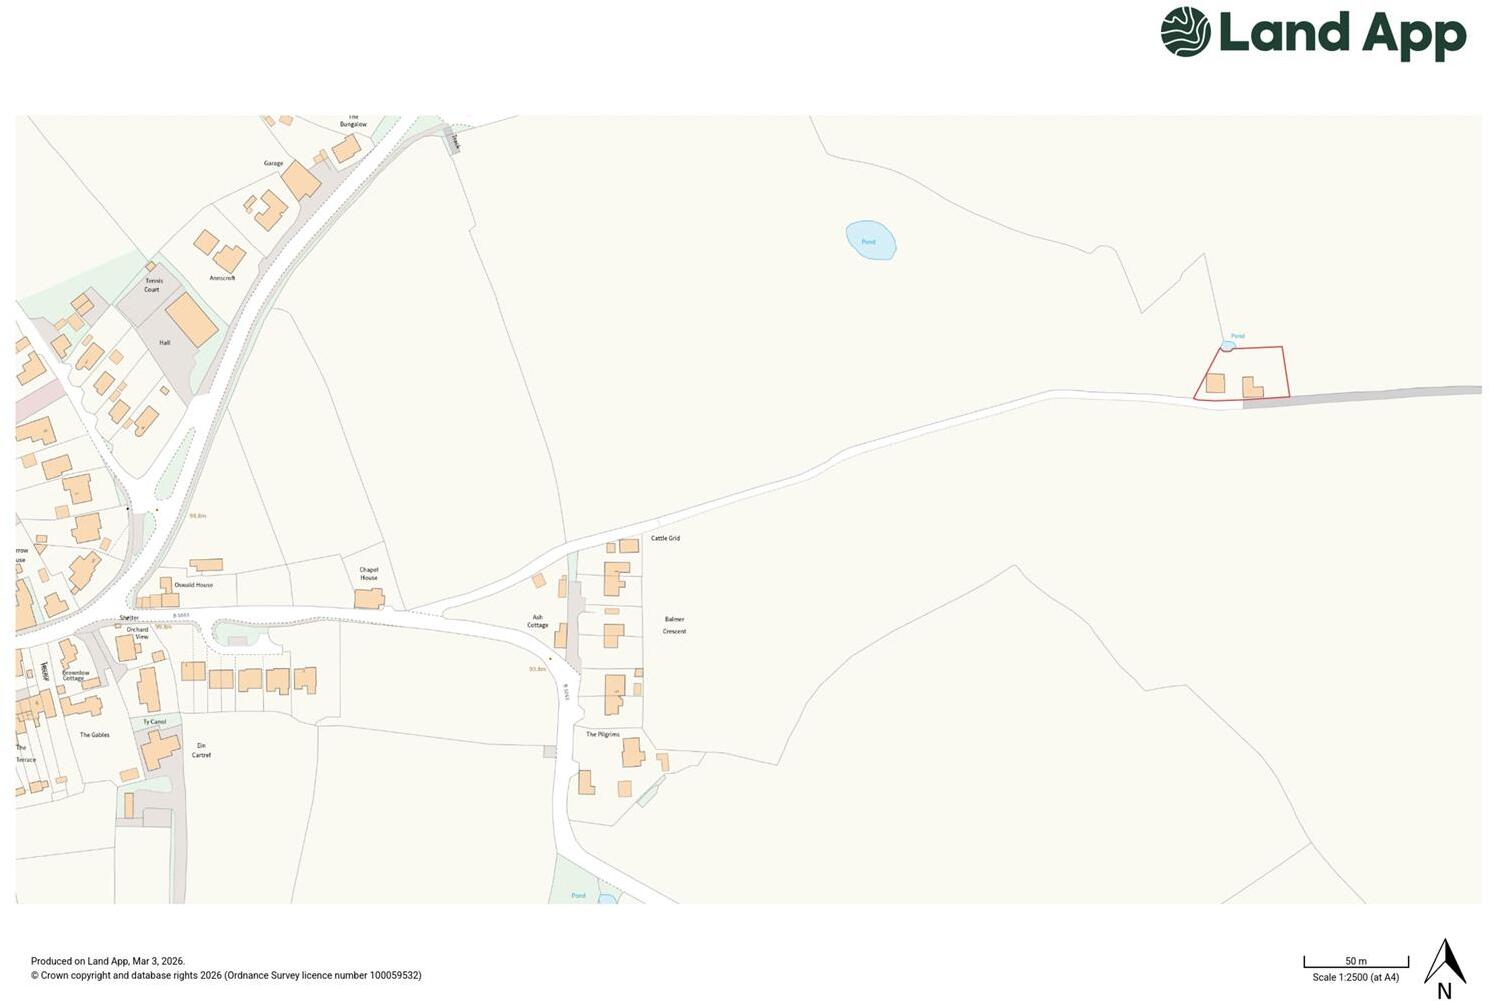The height and width of the screenshot is (1001, 1489).
Task: Click the 'Tennis Court' label
Action: 153,285
